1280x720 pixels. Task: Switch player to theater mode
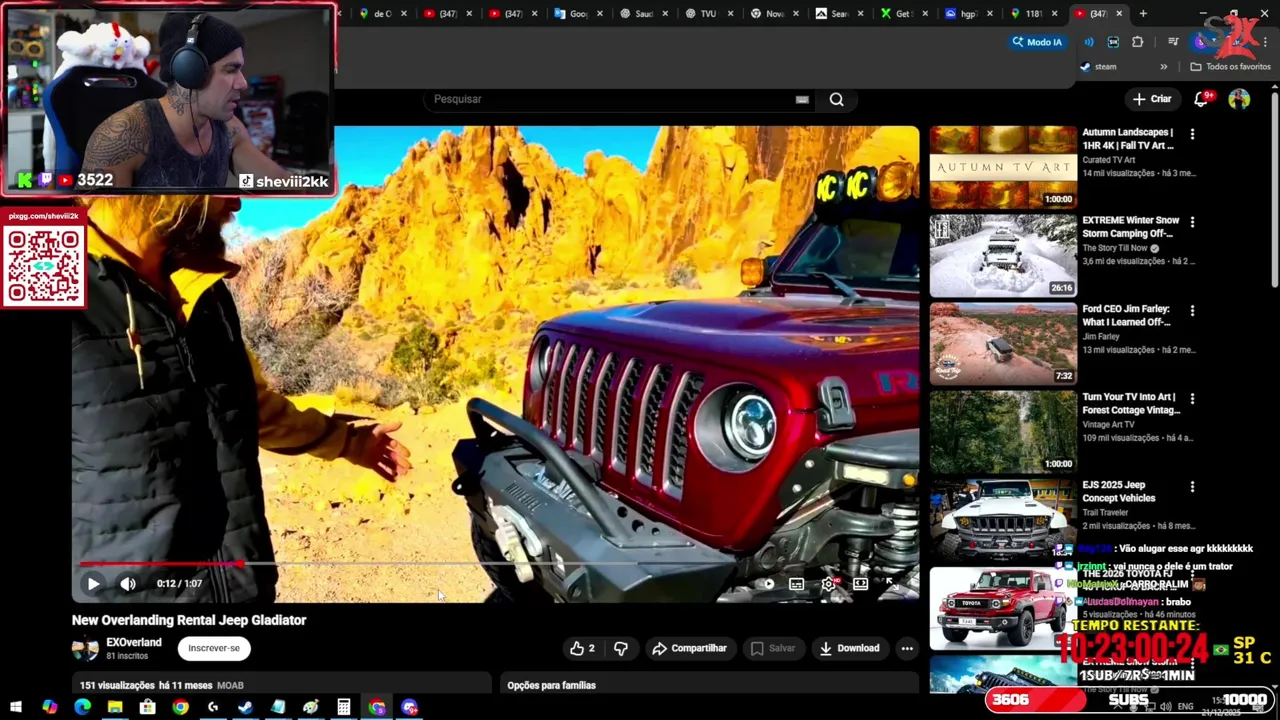click(x=860, y=584)
